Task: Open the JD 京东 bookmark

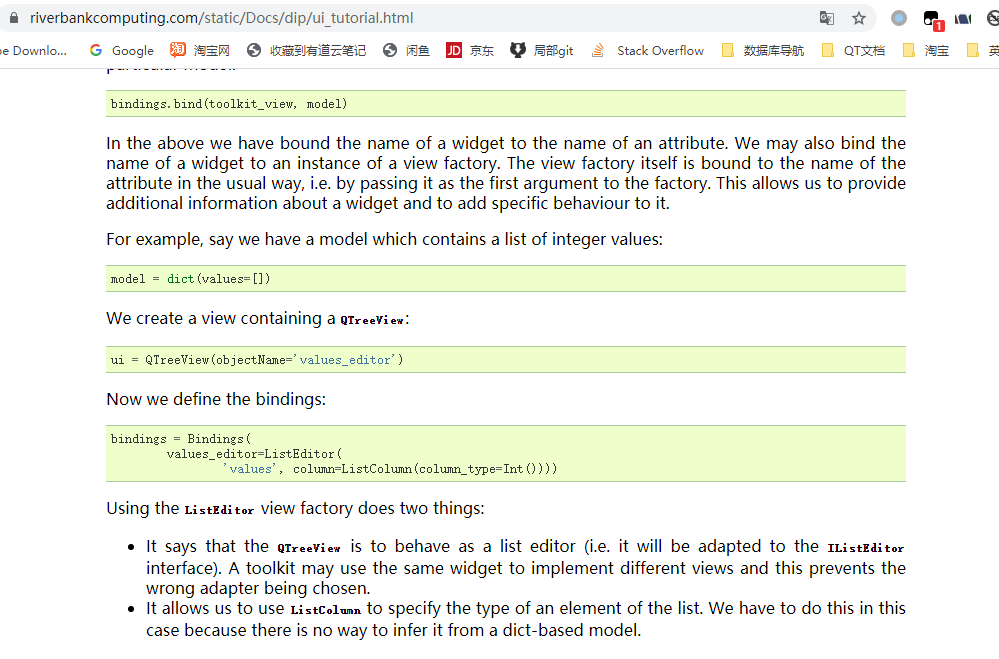Action: click(x=470, y=50)
